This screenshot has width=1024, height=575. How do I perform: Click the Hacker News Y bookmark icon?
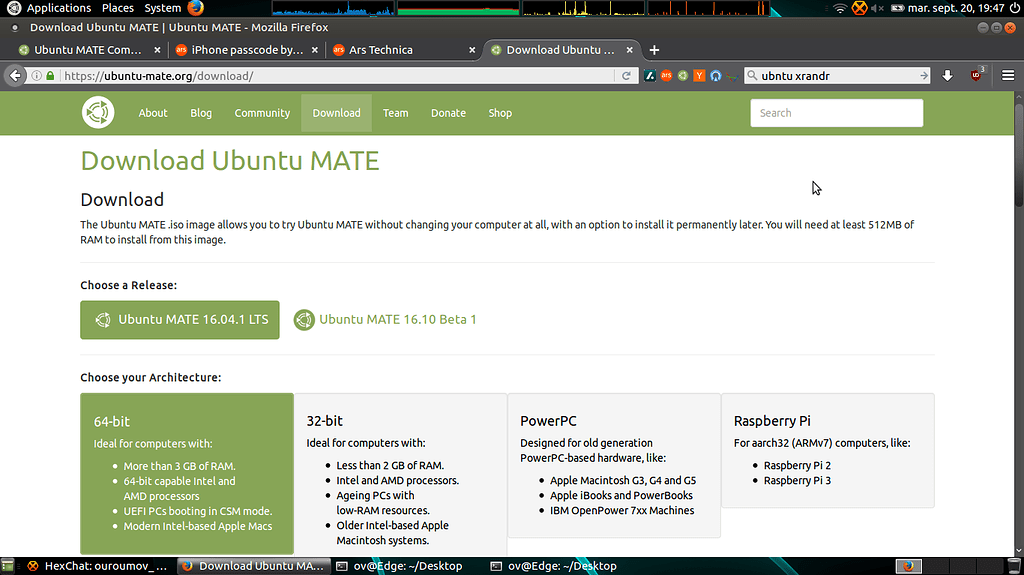tap(699, 76)
